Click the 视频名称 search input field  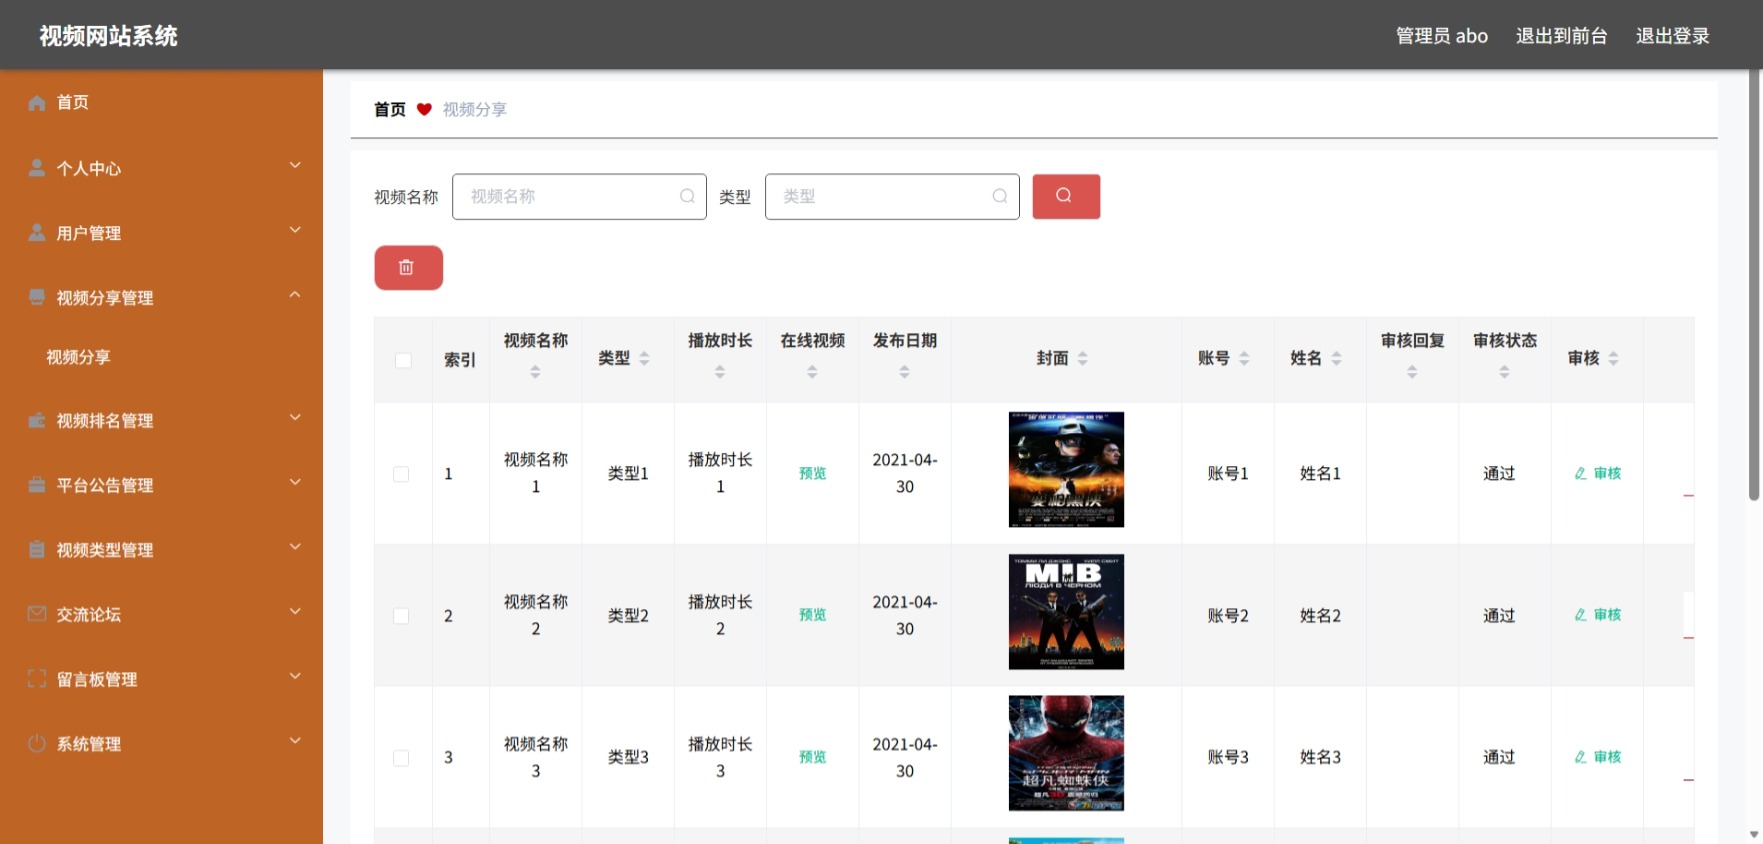coord(579,196)
